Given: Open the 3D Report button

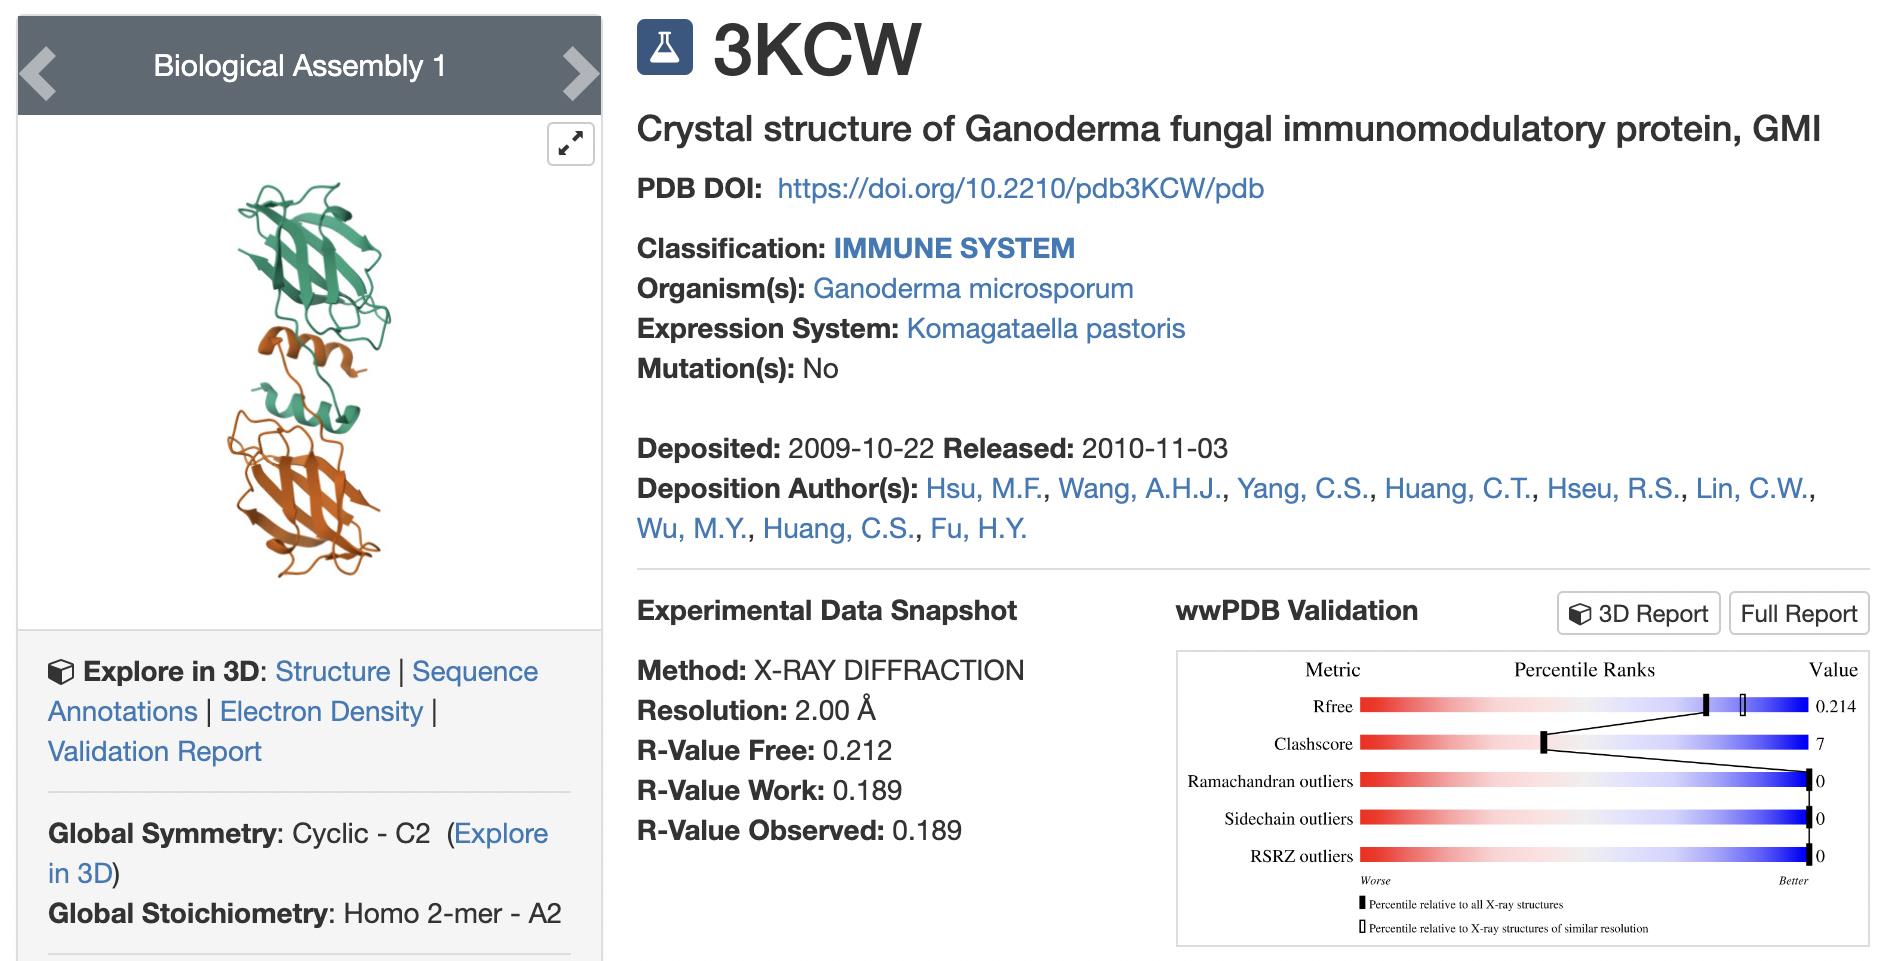Looking at the screenshot, I should coord(1638,613).
